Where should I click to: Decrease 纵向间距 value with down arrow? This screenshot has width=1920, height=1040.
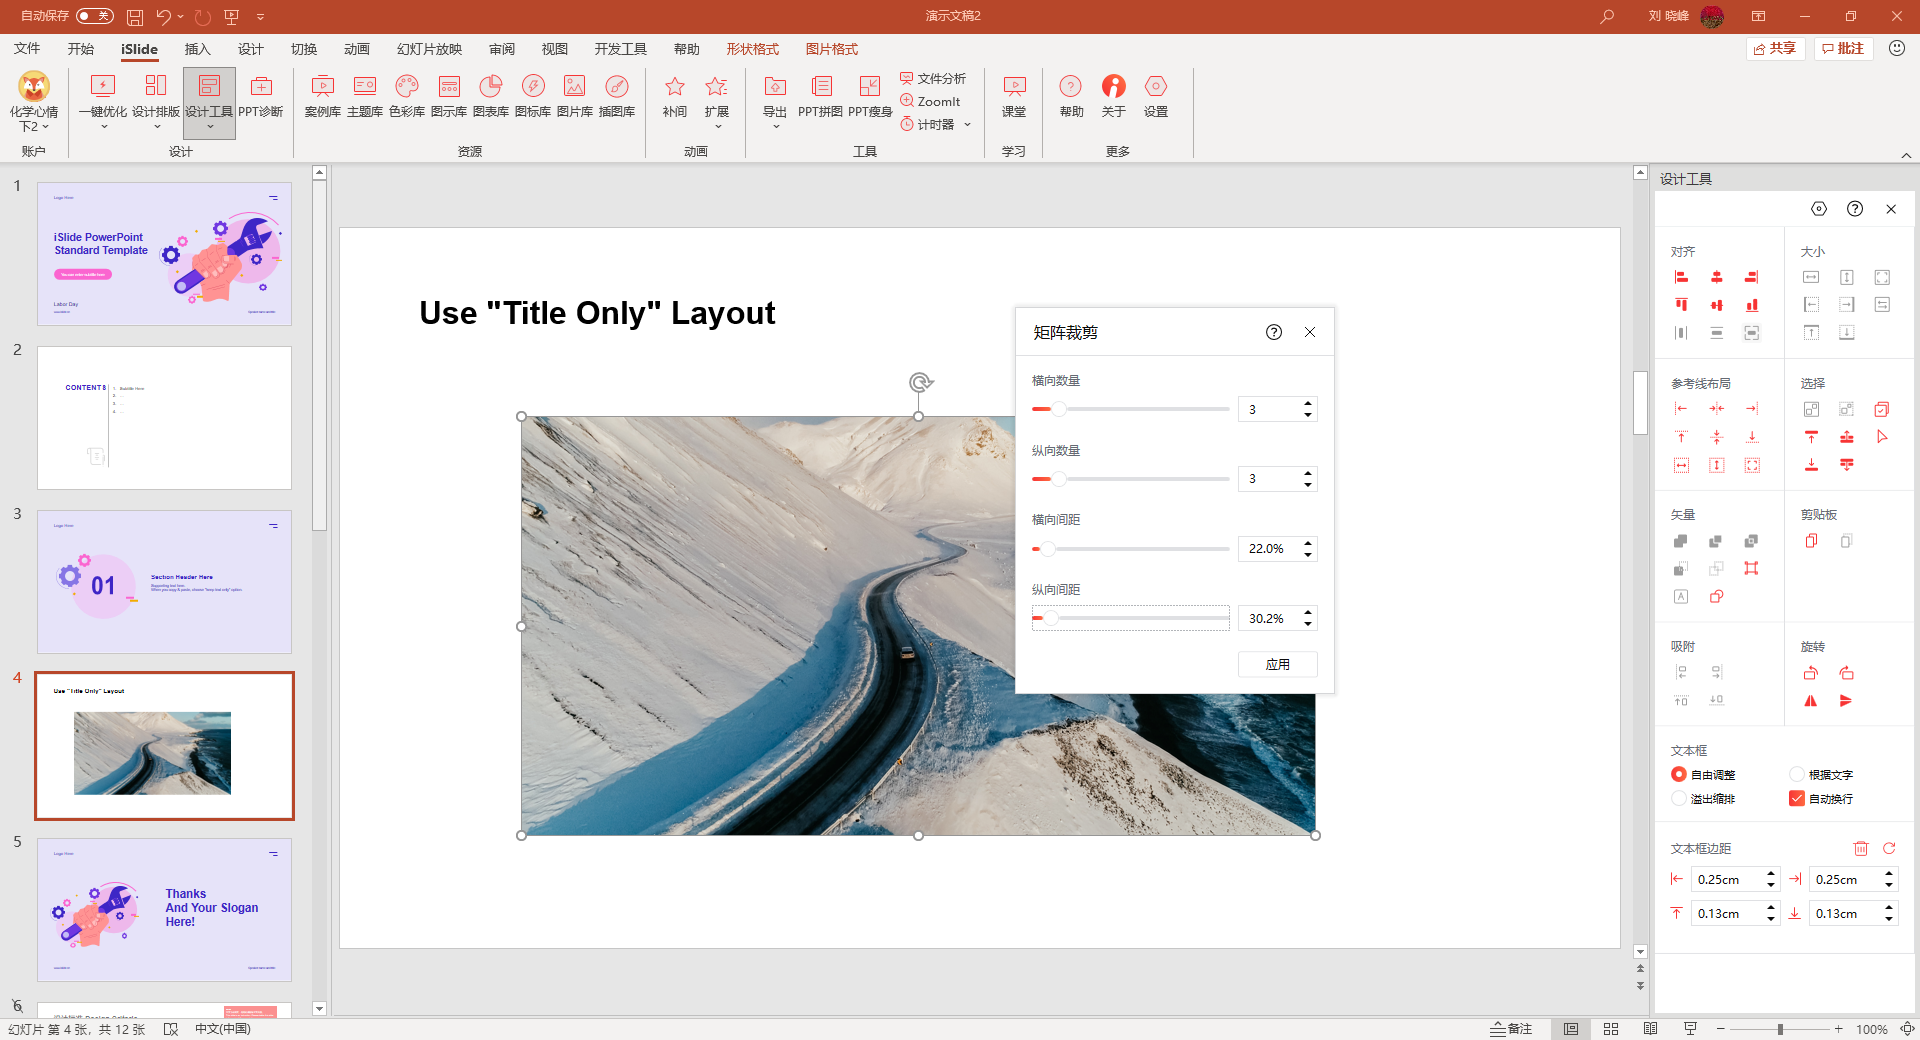click(x=1308, y=624)
